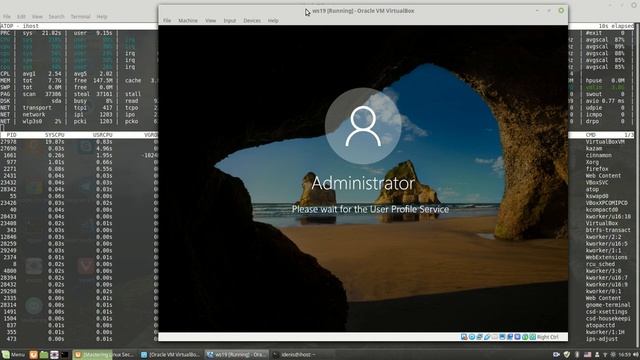This screenshot has width=640, height=360.
Task: Click the Administrator user avatar on login screen
Action: [363, 126]
